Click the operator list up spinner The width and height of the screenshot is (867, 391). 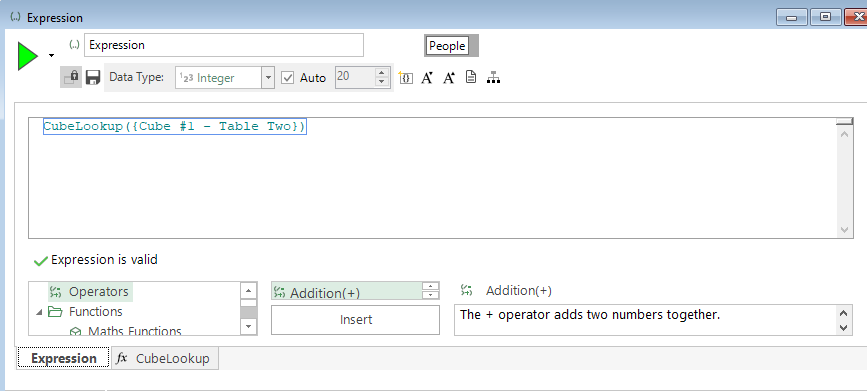pos(431,286)
